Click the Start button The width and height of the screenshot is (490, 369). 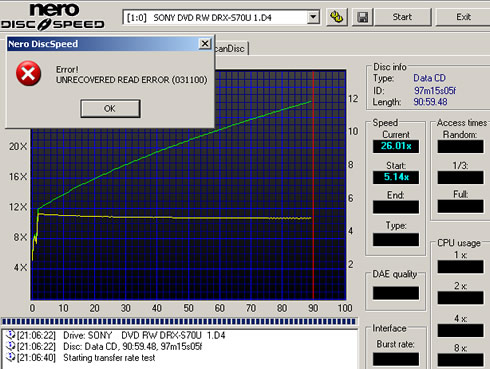[402, 17]
